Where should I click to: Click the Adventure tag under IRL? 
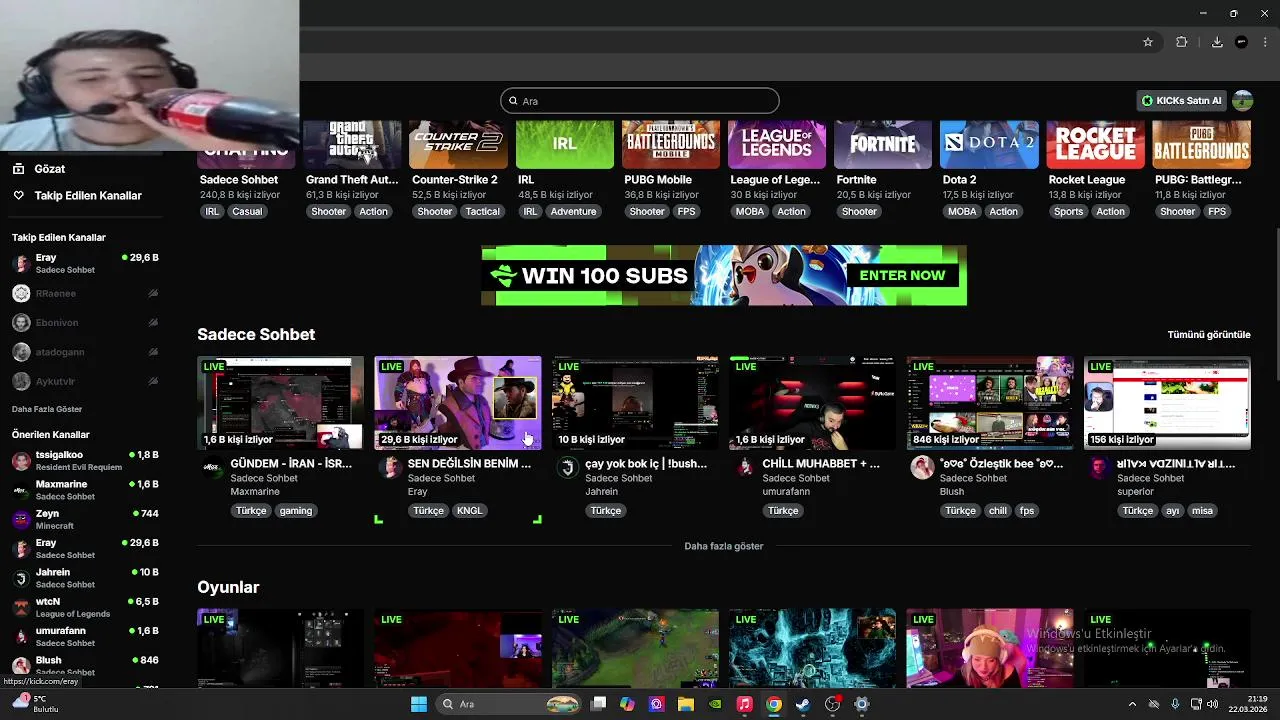click(x=573, y=211)
